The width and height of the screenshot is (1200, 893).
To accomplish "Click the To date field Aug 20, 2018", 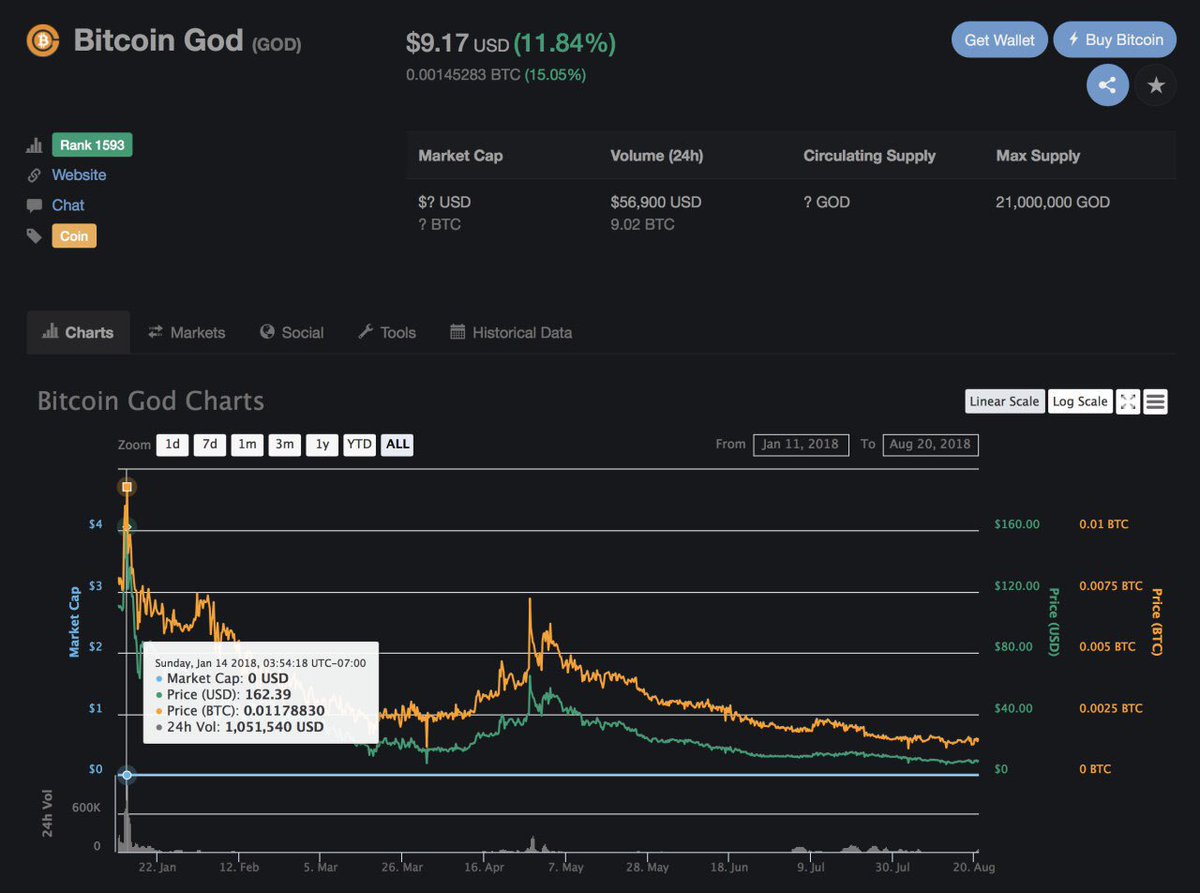I will tap(930, 444).
